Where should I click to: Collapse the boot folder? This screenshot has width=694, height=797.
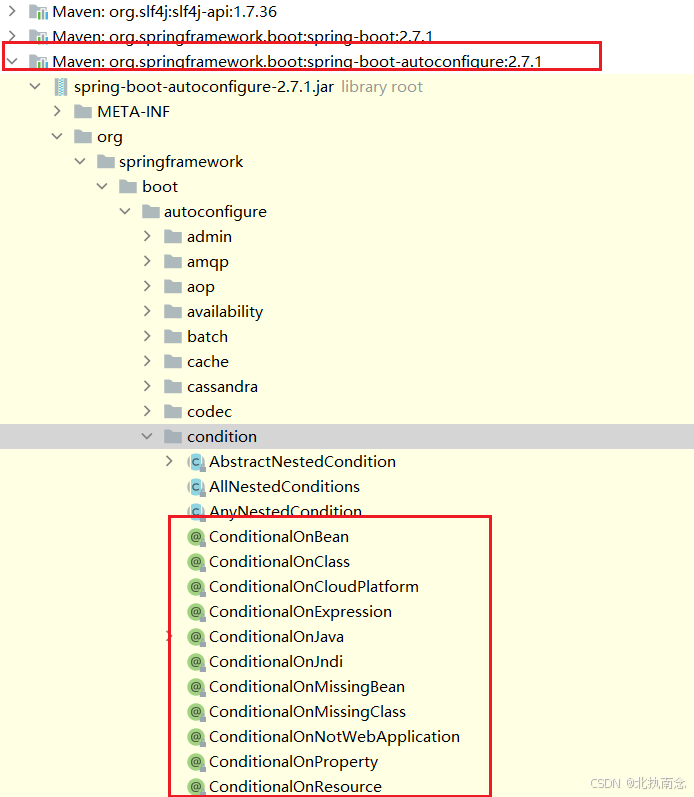(103, 186)
